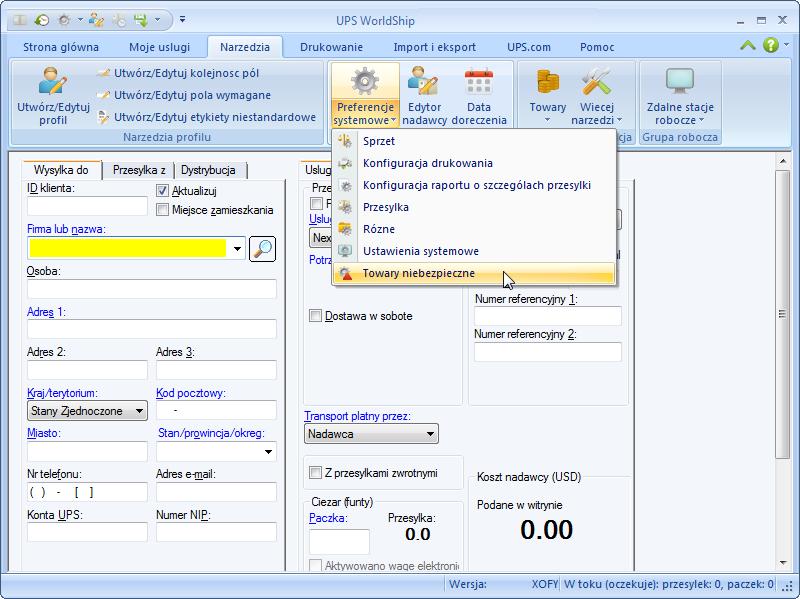Select Wysylka do tab
800x599 pixels.
[x=61, y=170]
